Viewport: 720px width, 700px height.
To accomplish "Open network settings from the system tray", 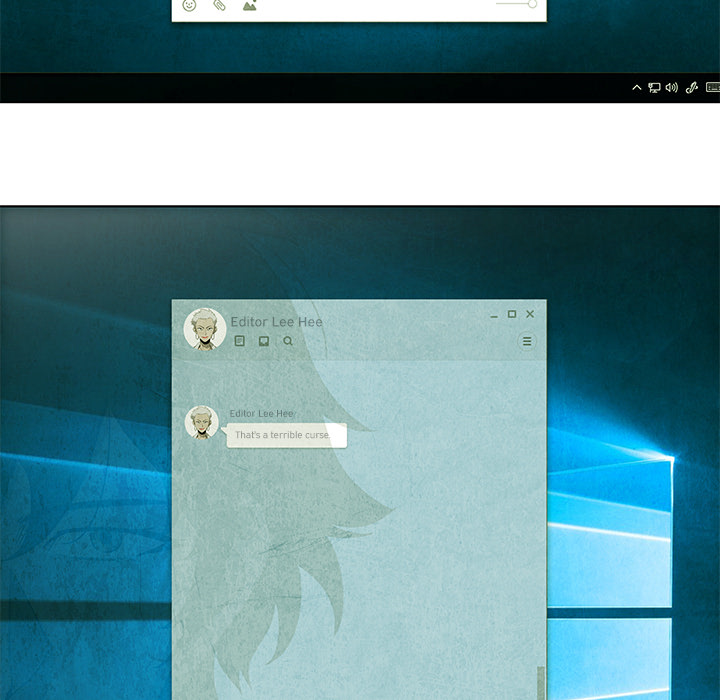I will coord(654,88).
